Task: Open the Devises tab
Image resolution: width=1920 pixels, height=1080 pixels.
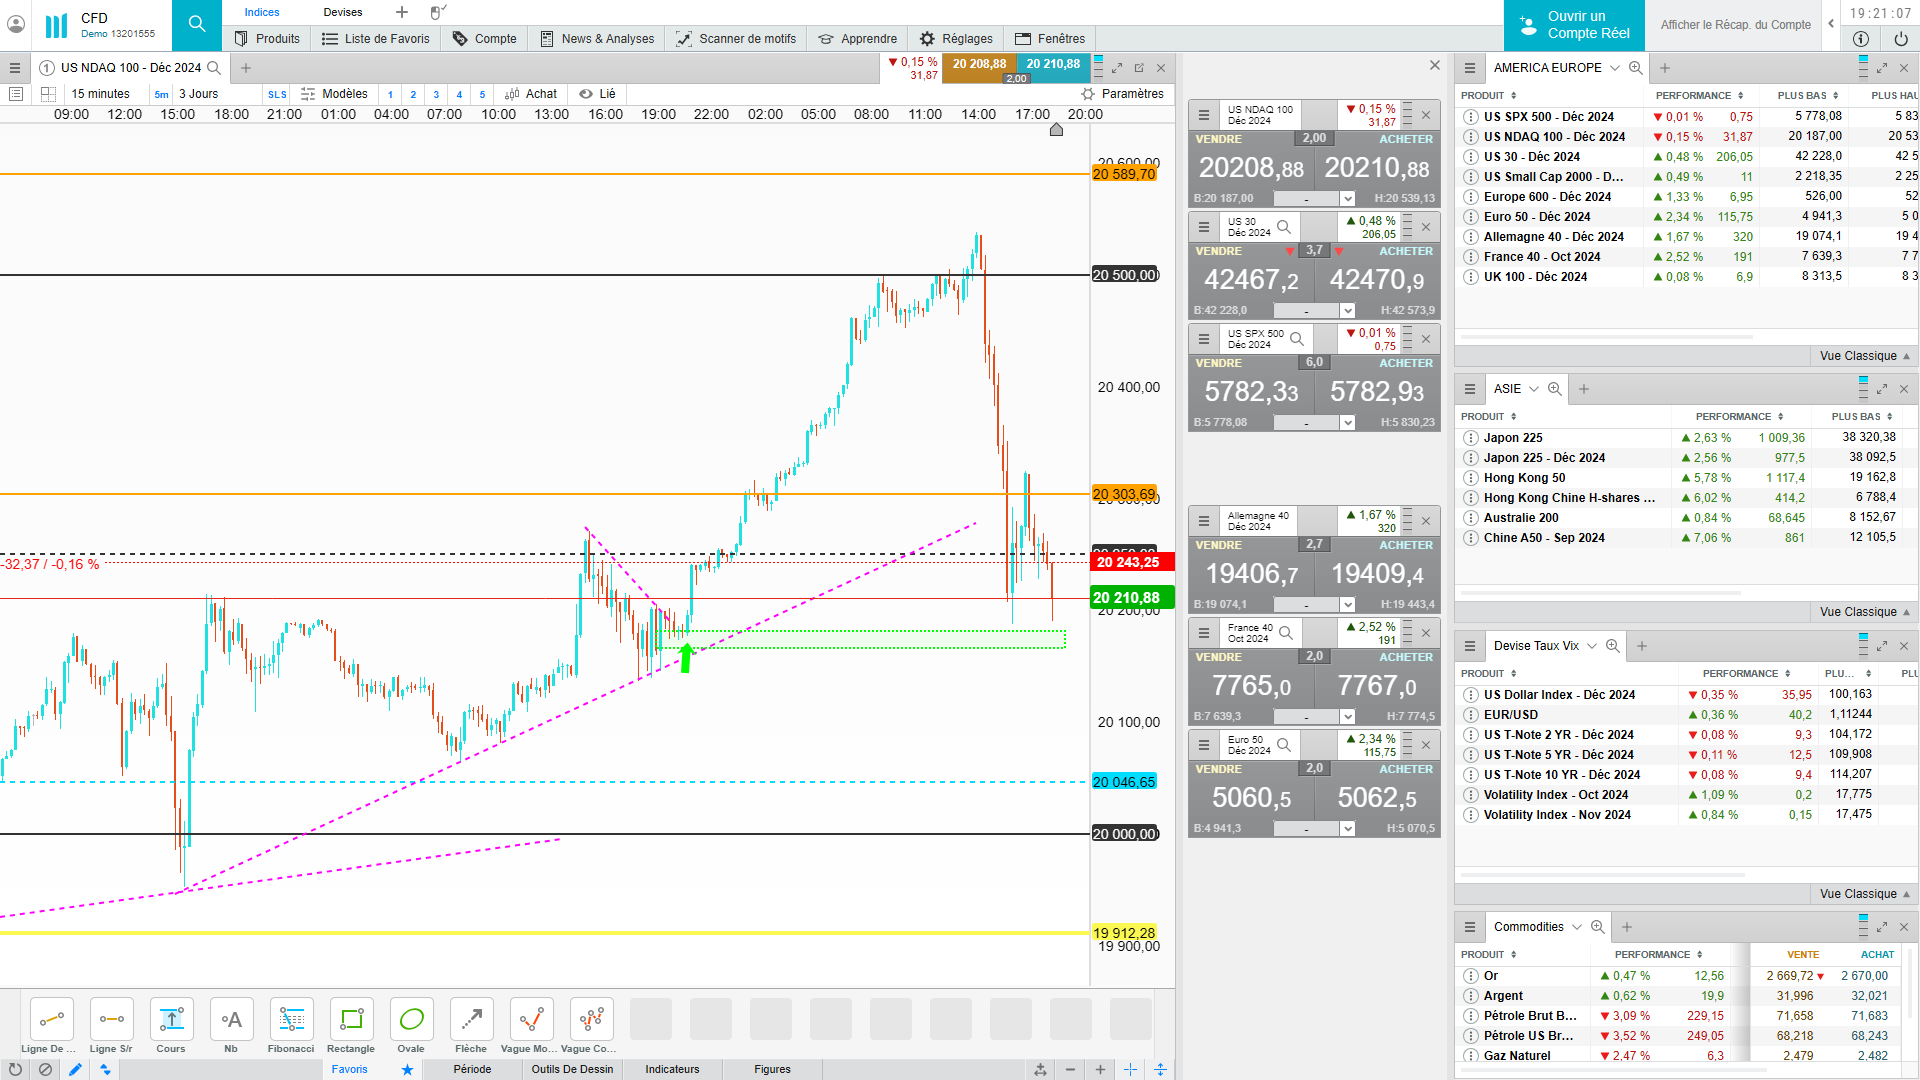Action: click(x=343, y=13)
